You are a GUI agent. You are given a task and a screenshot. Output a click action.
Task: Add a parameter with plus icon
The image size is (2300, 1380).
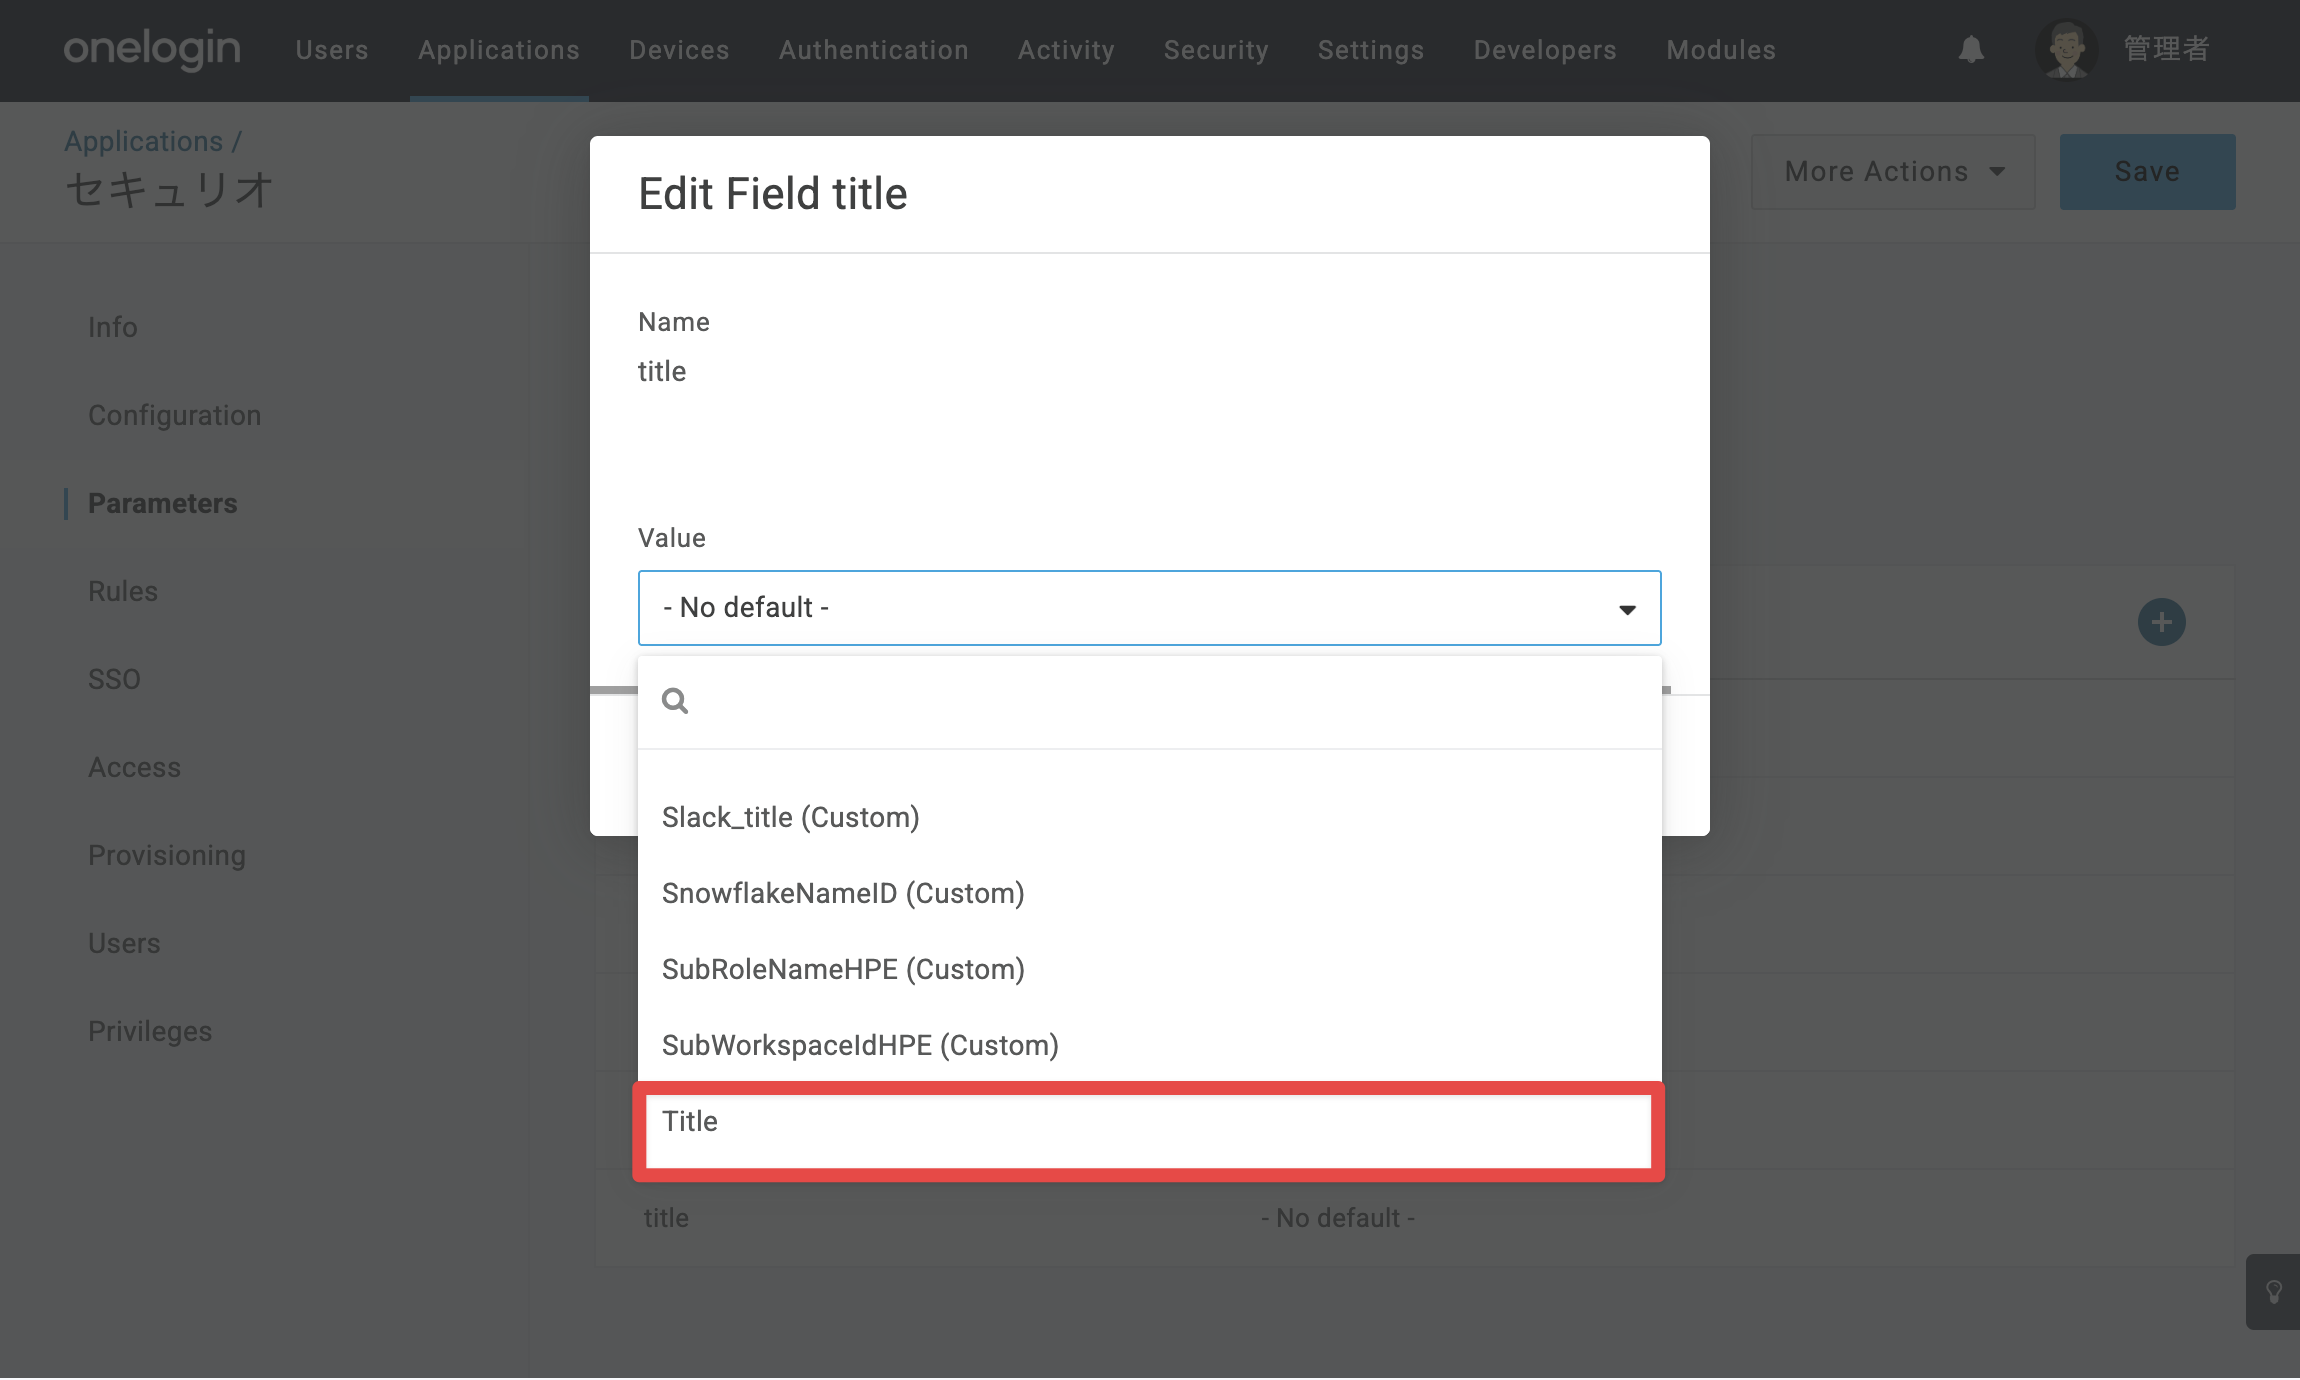pyautogui.click(x=2161, y=622)
